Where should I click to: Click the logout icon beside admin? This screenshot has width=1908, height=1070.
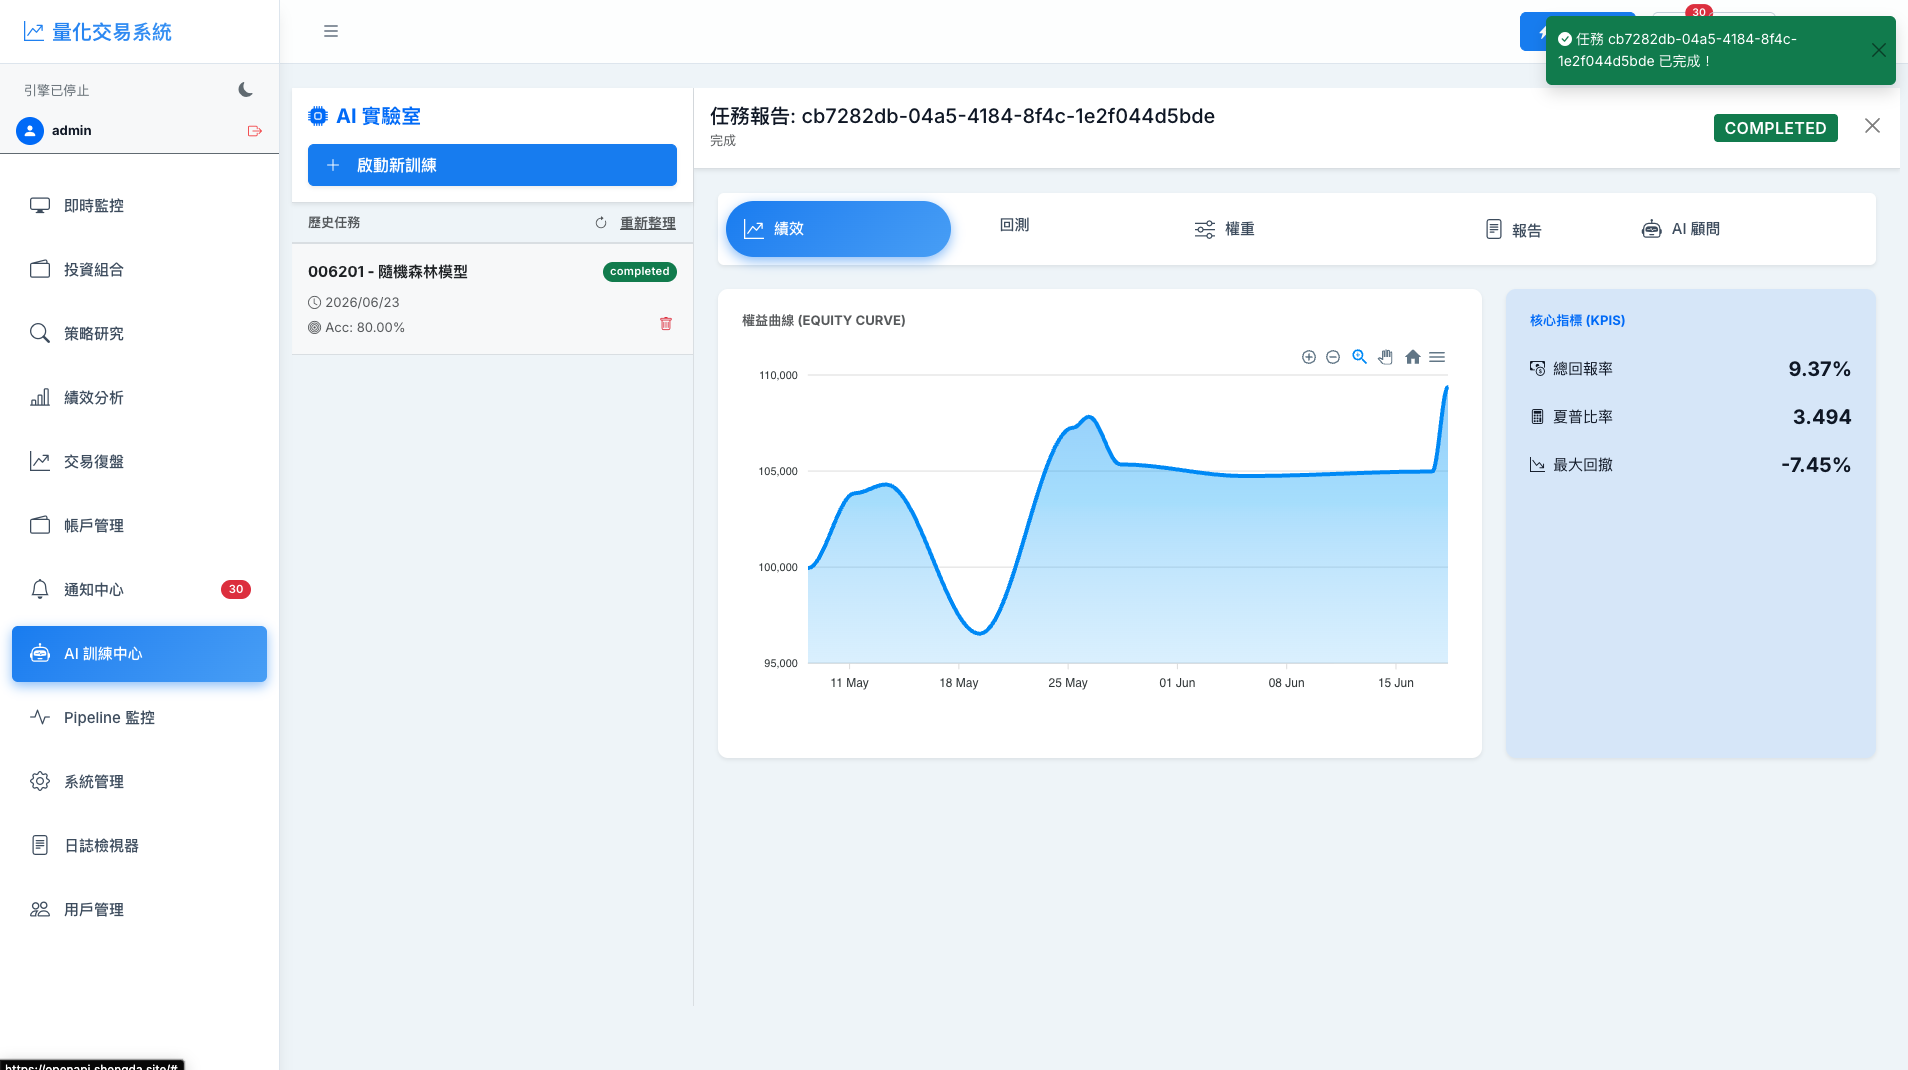(x=255, y=131)
